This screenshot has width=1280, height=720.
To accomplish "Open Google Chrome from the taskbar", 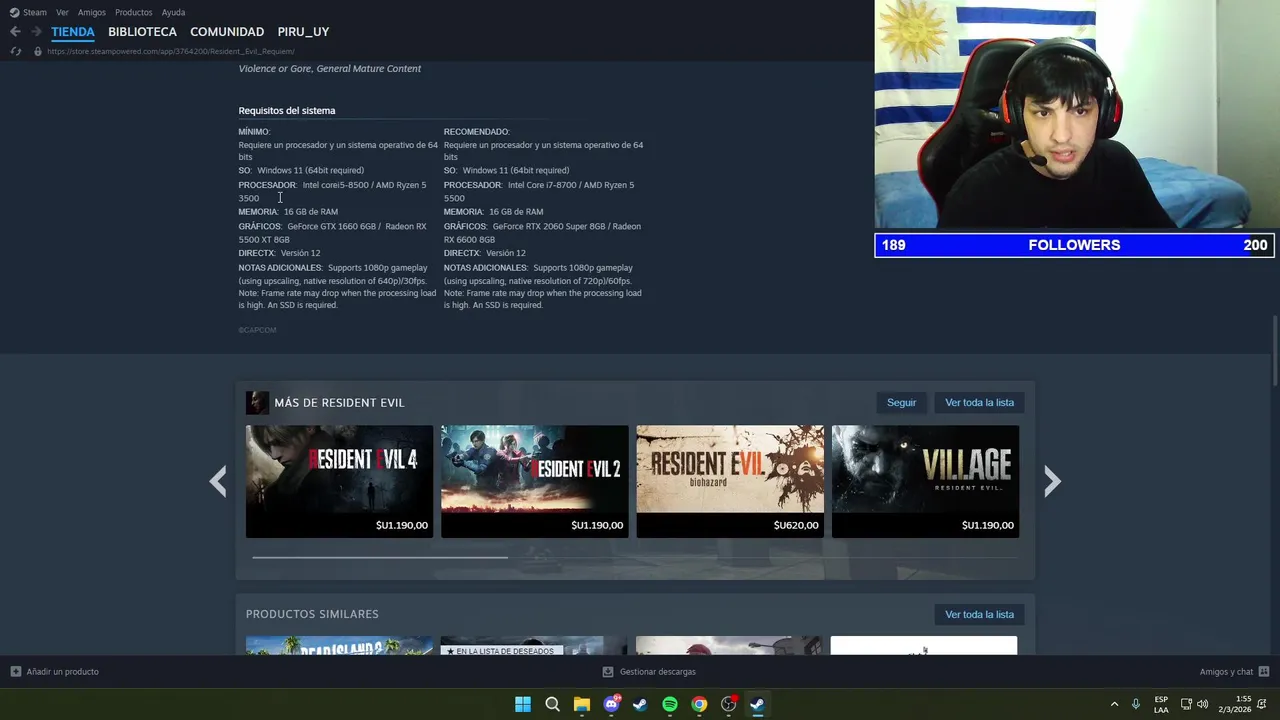I will pos(699,704).
